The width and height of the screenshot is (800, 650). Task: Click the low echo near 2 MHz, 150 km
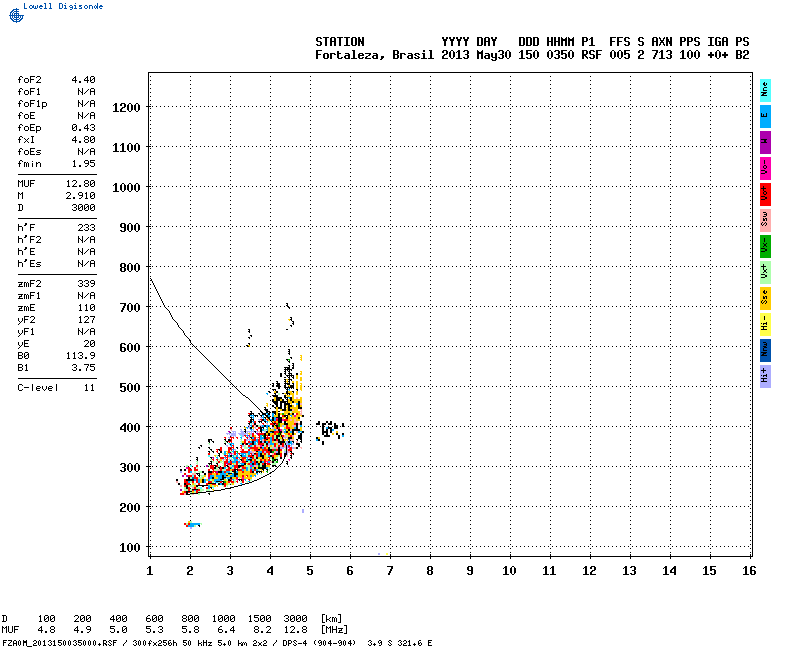tap(192, 524)
